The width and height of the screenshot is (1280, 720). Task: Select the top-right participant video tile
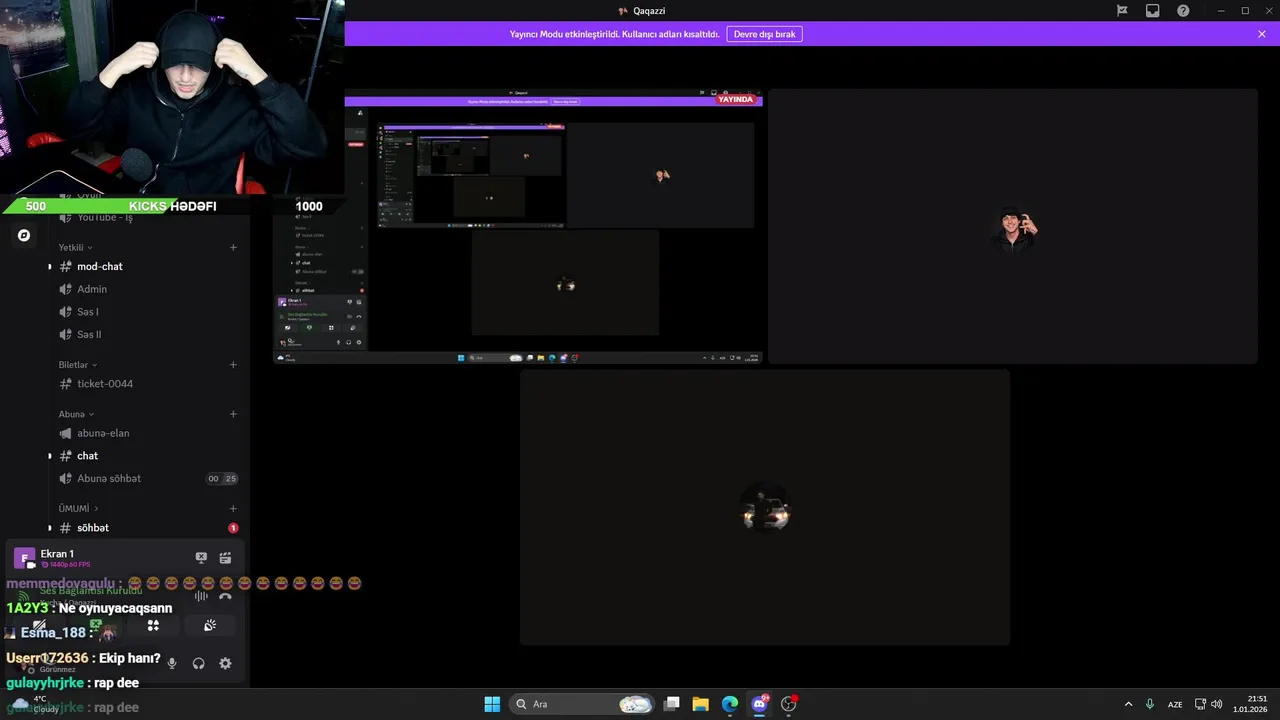tap(1012, 226)
